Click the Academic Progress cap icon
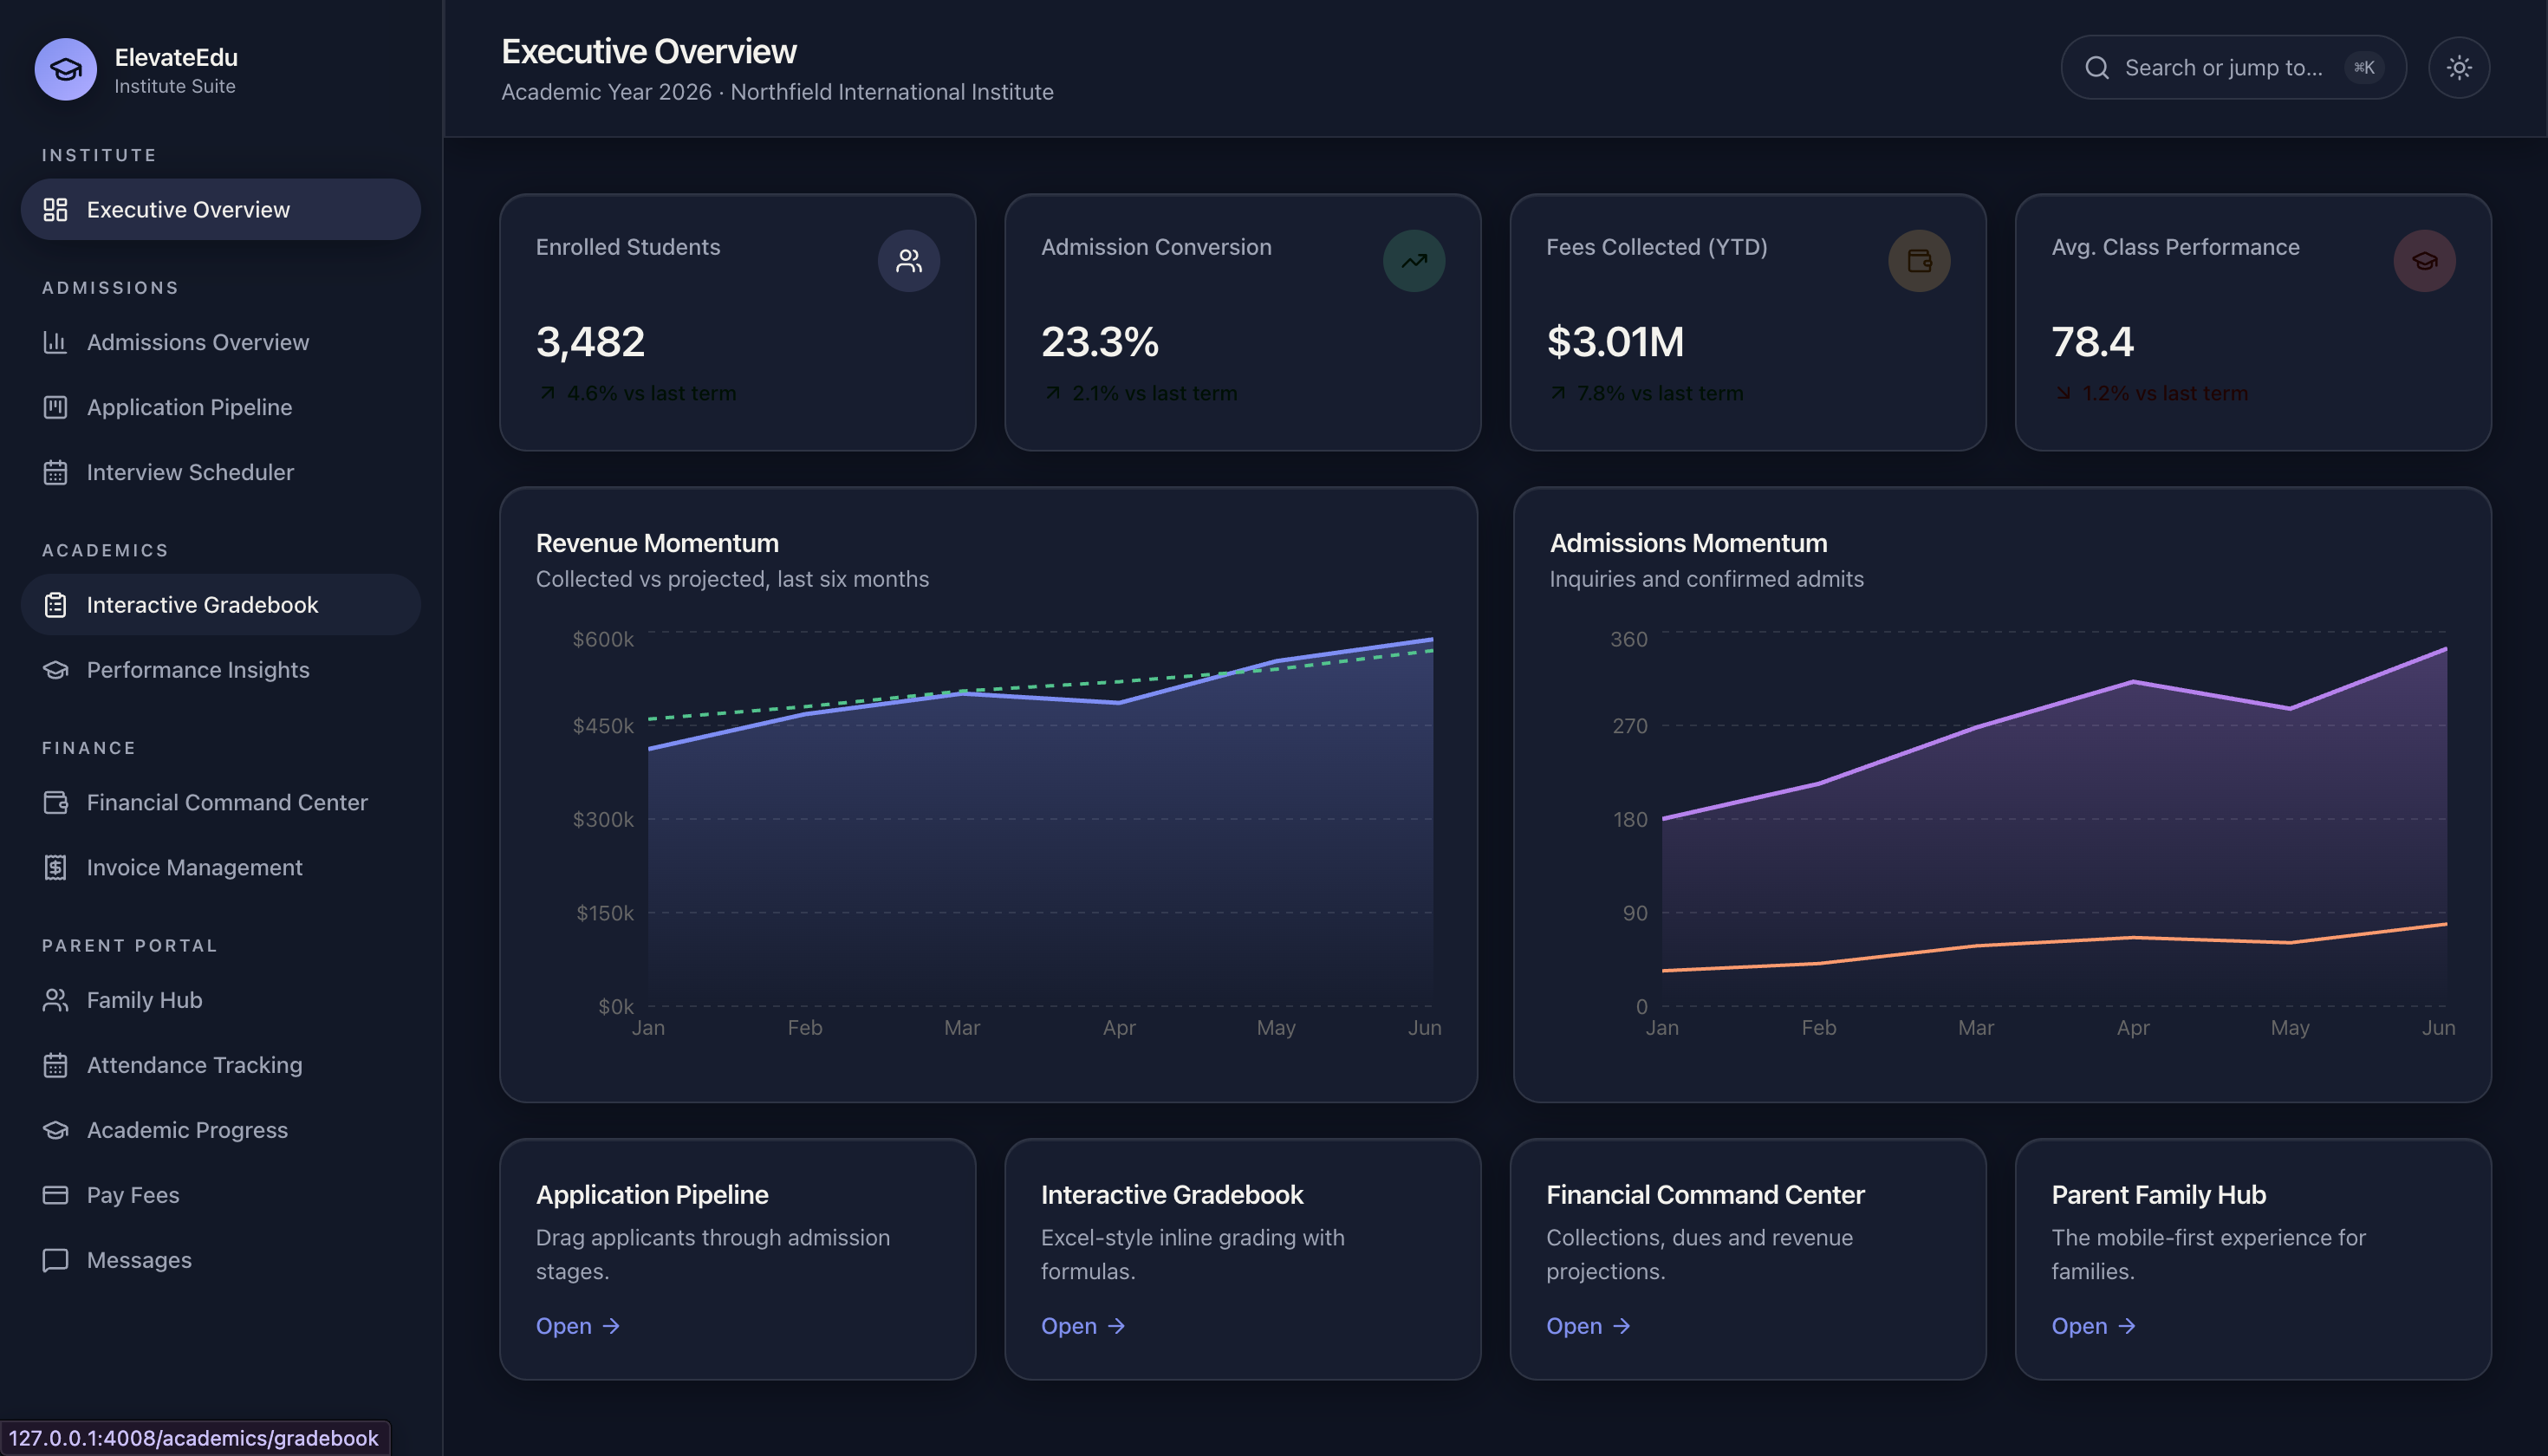This screenshot has width=2548, height=1456. (55, 1130)
